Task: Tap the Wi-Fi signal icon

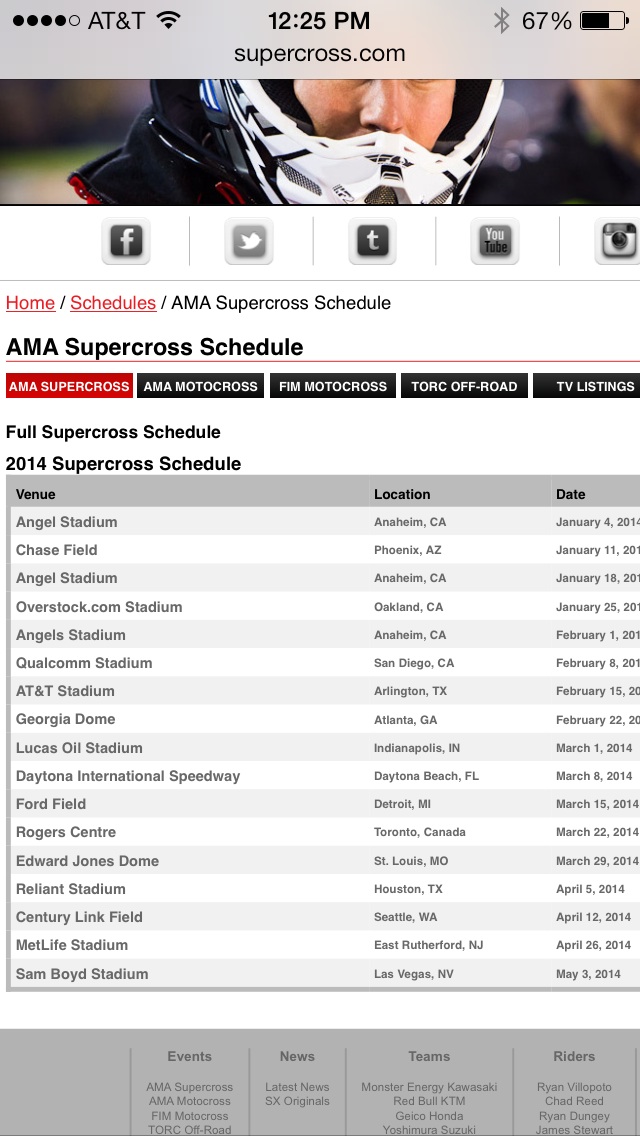Action: coord(169,21)
